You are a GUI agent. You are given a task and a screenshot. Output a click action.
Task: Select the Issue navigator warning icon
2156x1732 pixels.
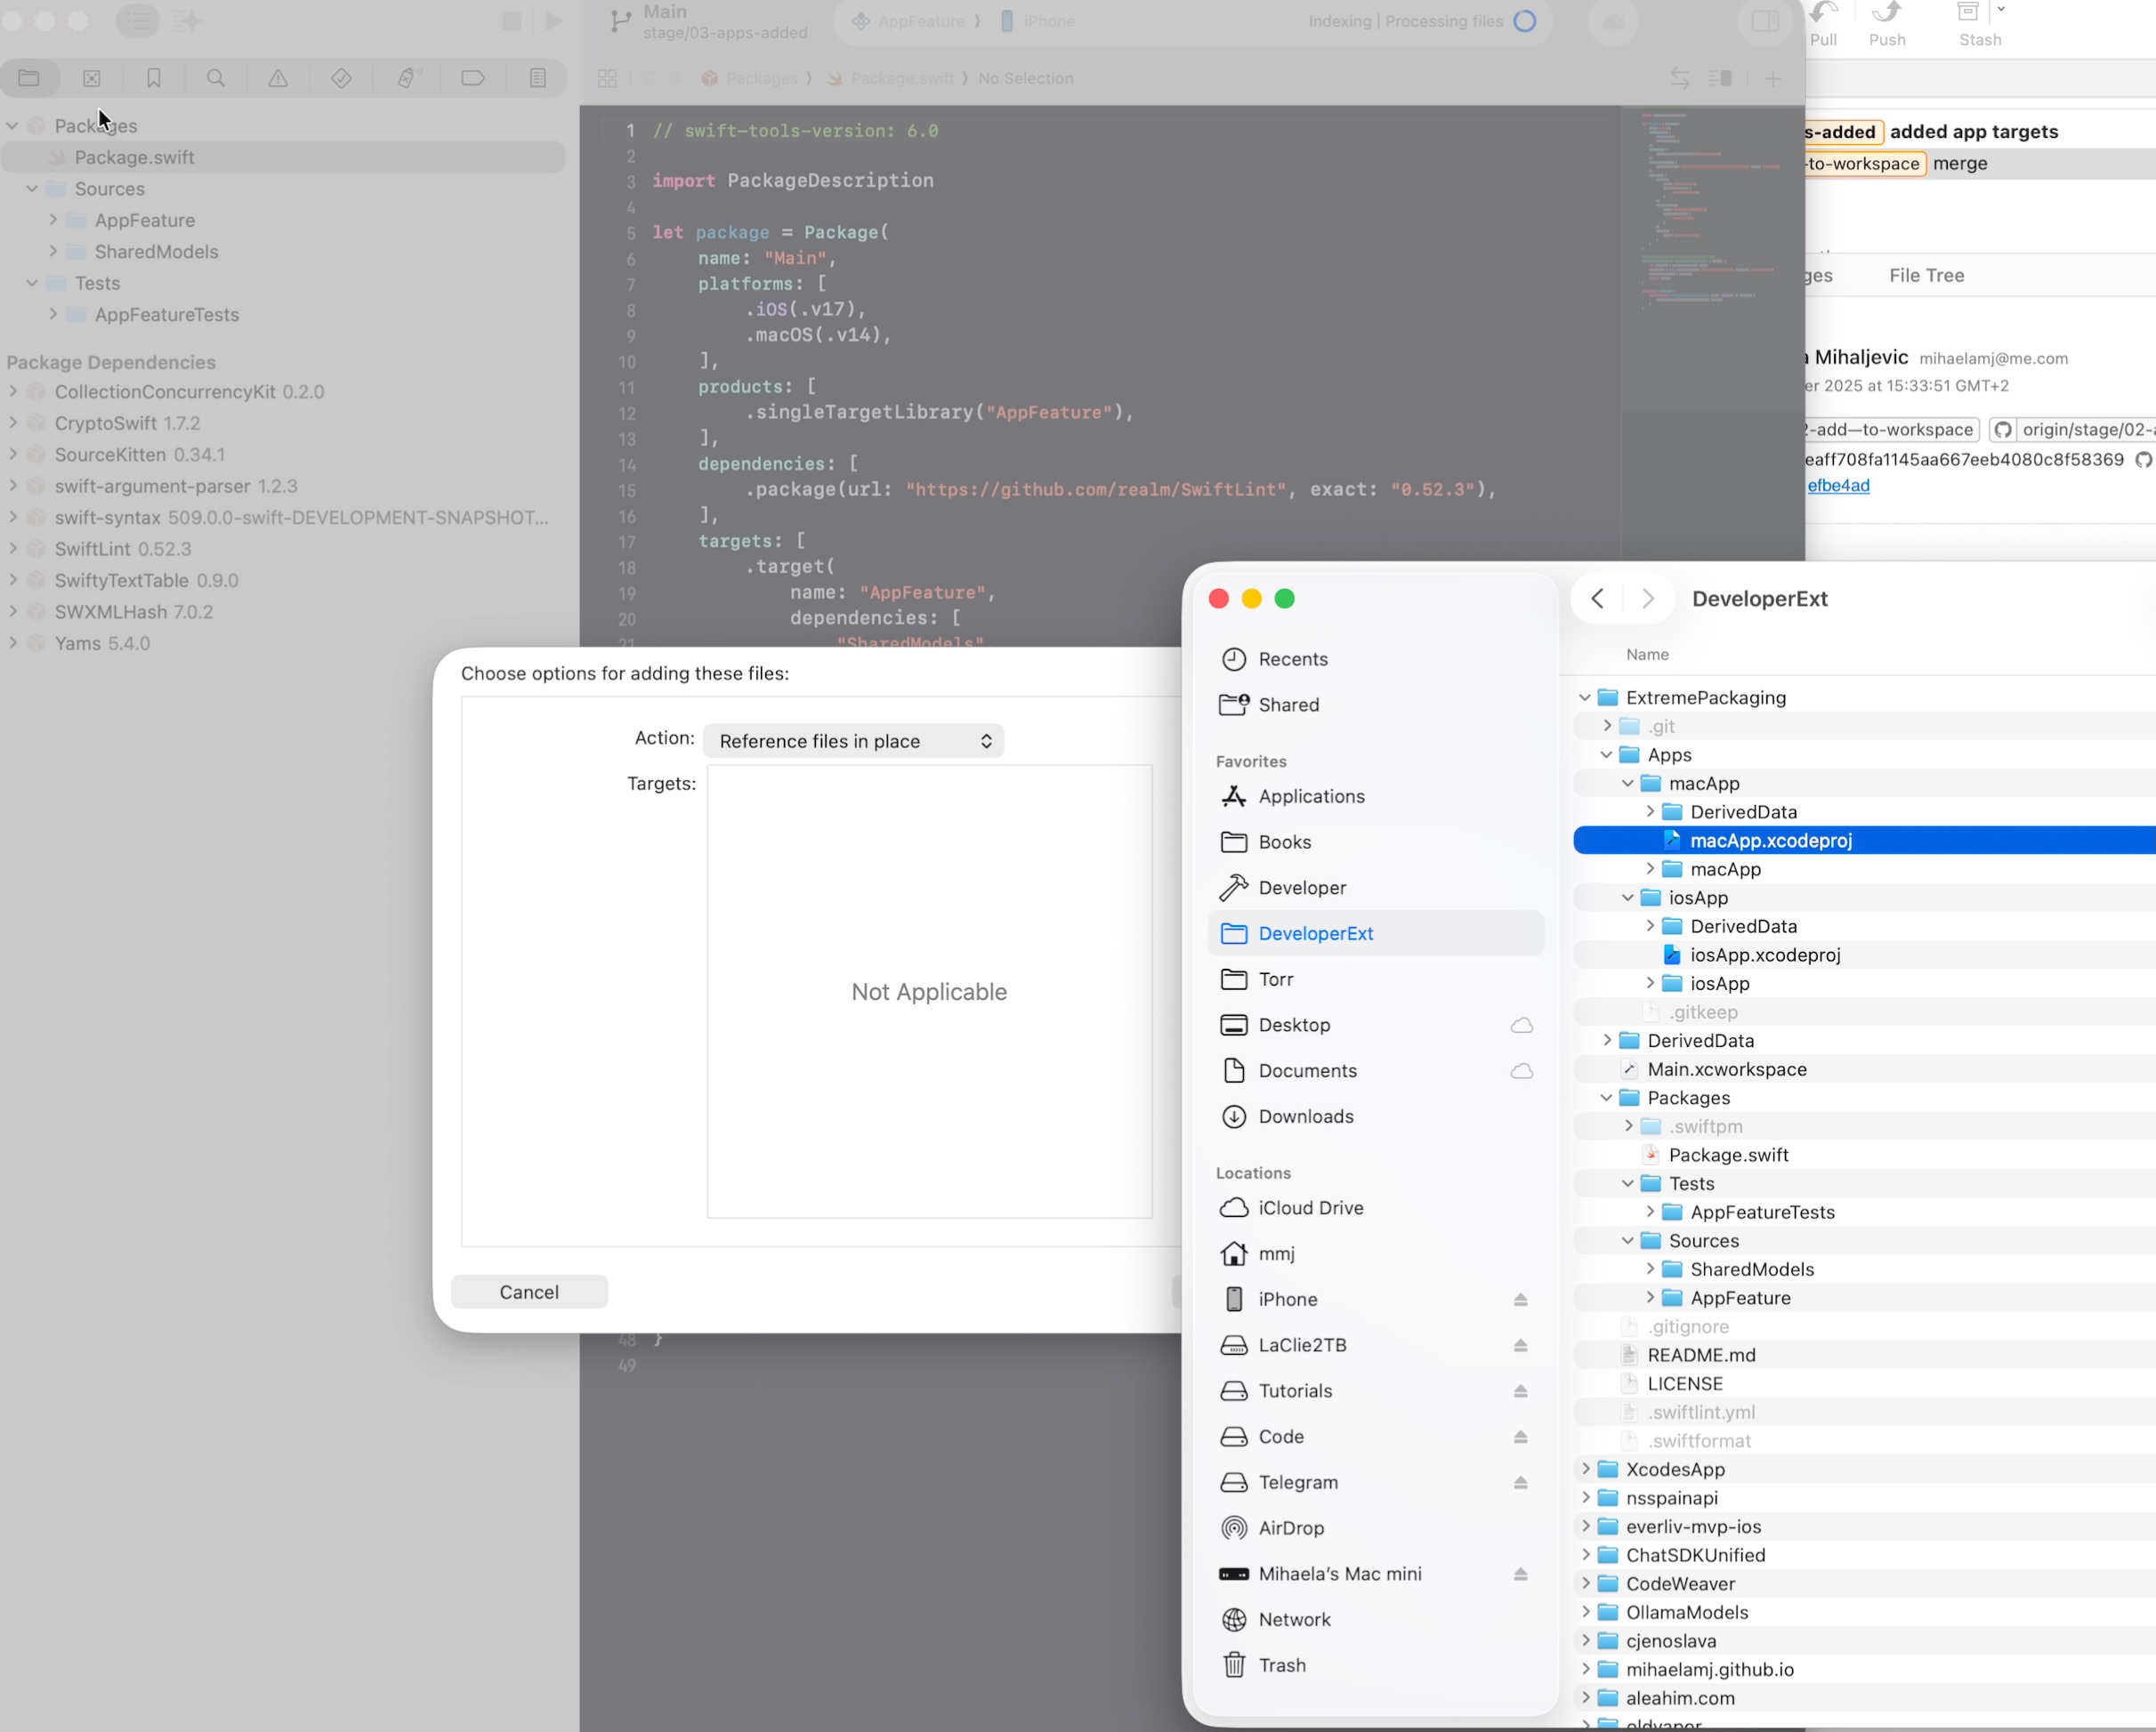(278, 78)
